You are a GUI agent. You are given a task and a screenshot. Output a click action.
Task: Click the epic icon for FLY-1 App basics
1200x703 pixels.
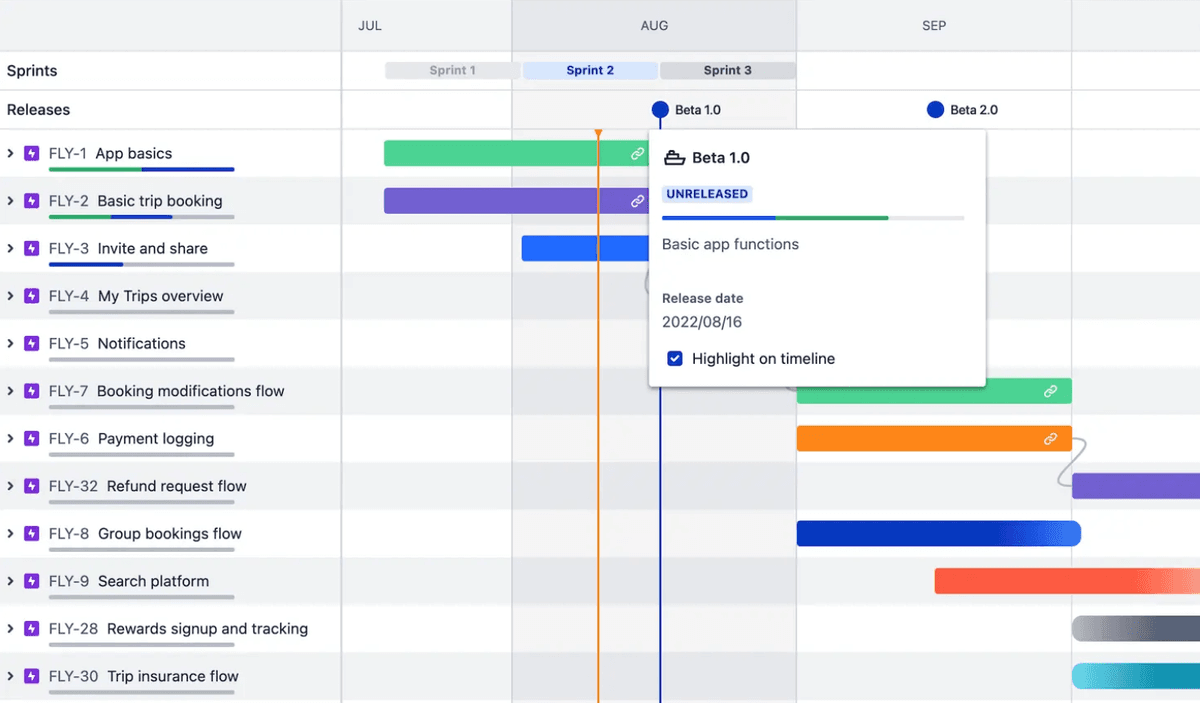31,154
